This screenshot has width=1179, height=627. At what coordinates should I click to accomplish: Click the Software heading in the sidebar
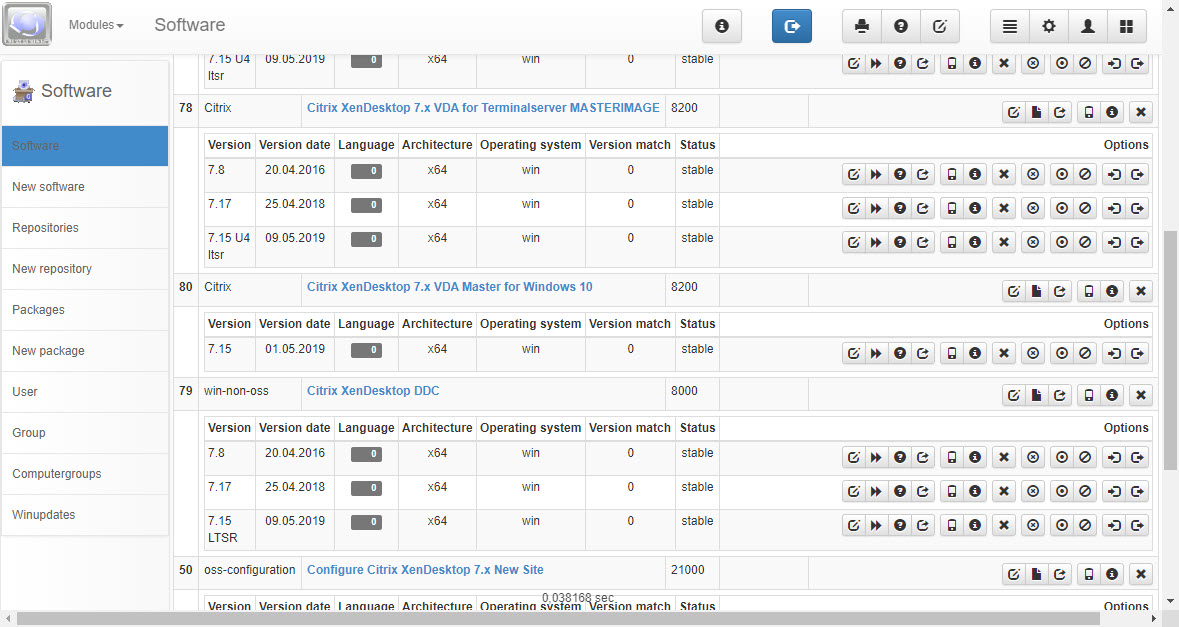coord(76,91)
